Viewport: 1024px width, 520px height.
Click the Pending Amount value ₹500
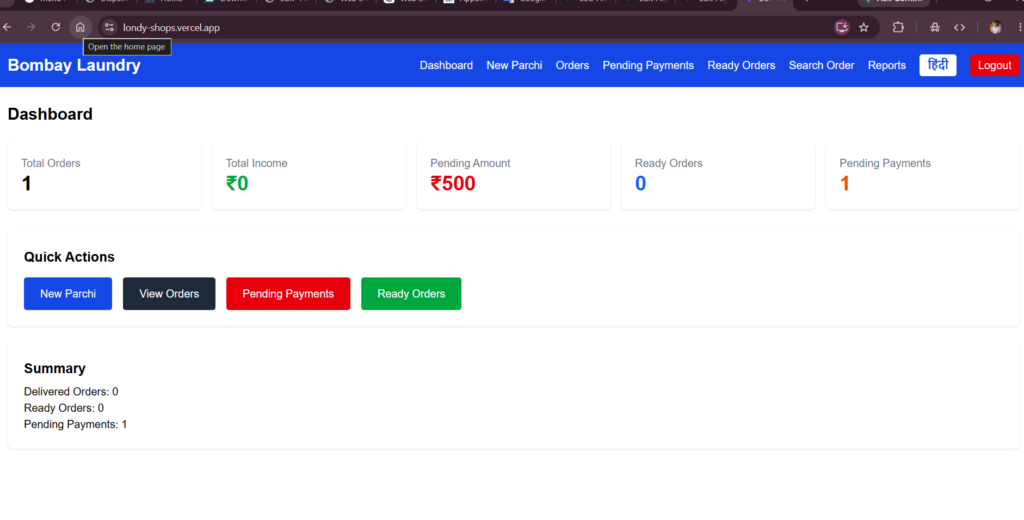point(453,184)
